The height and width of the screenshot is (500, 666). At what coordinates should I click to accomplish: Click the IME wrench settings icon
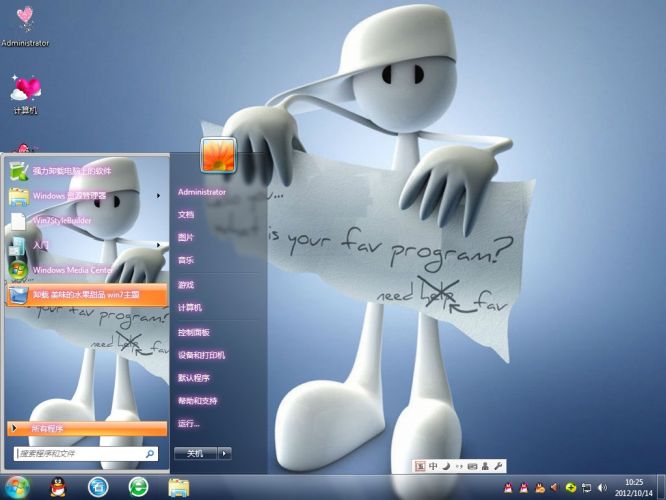[497, 466]
